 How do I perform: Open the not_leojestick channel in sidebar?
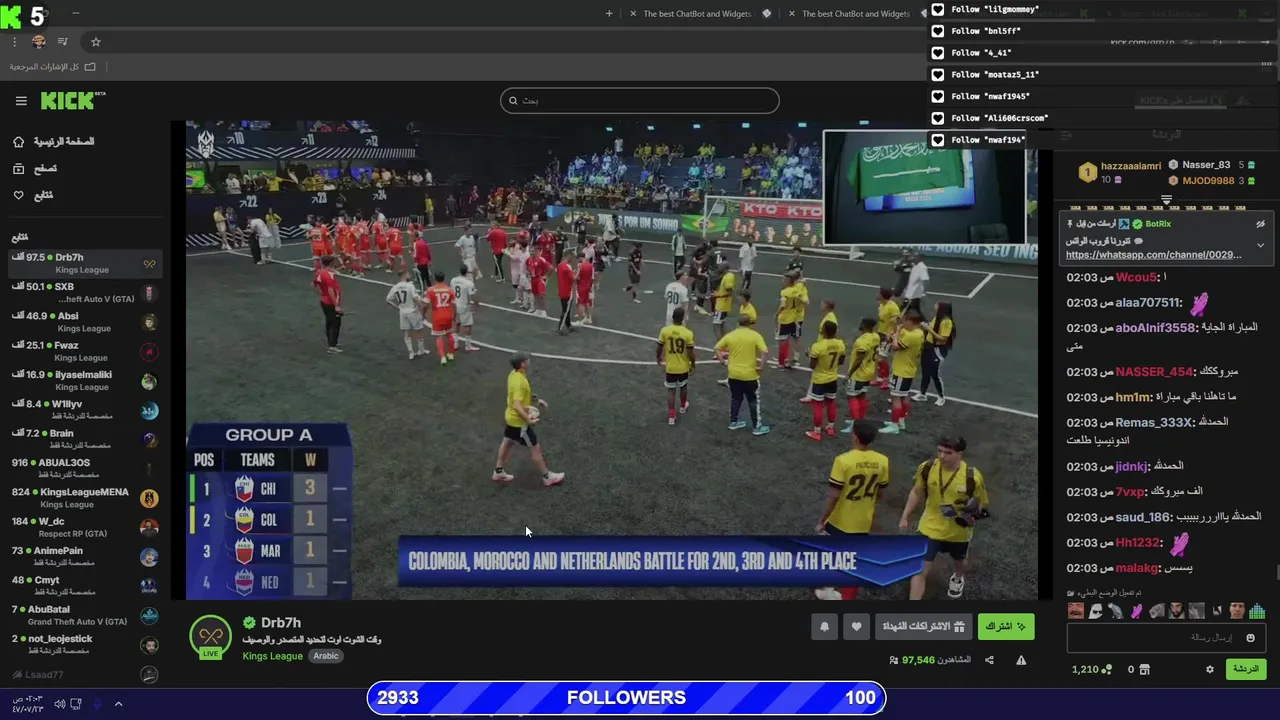coord(85,644)
